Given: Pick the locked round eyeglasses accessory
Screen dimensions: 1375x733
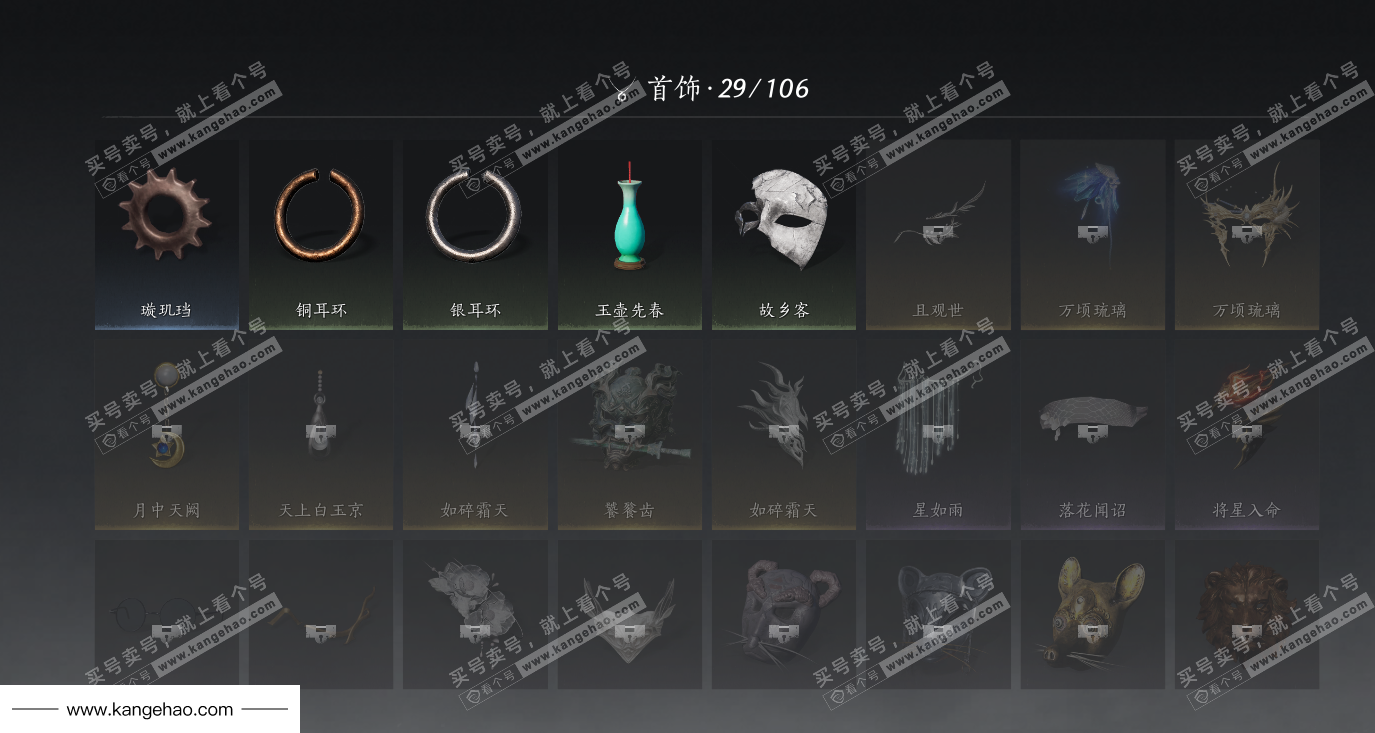Looking at the screenshot, I should [167, 614].
